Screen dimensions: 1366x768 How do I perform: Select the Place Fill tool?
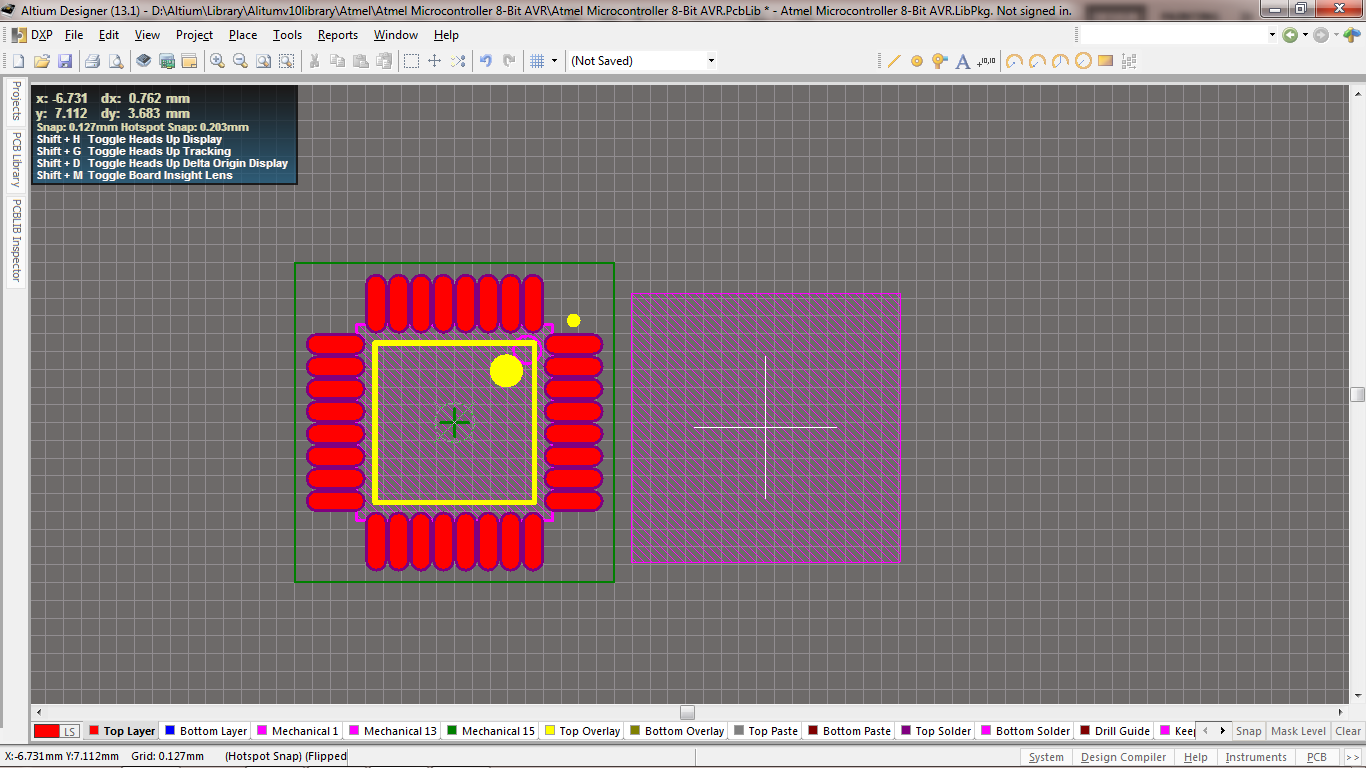tap(1106, 60)
